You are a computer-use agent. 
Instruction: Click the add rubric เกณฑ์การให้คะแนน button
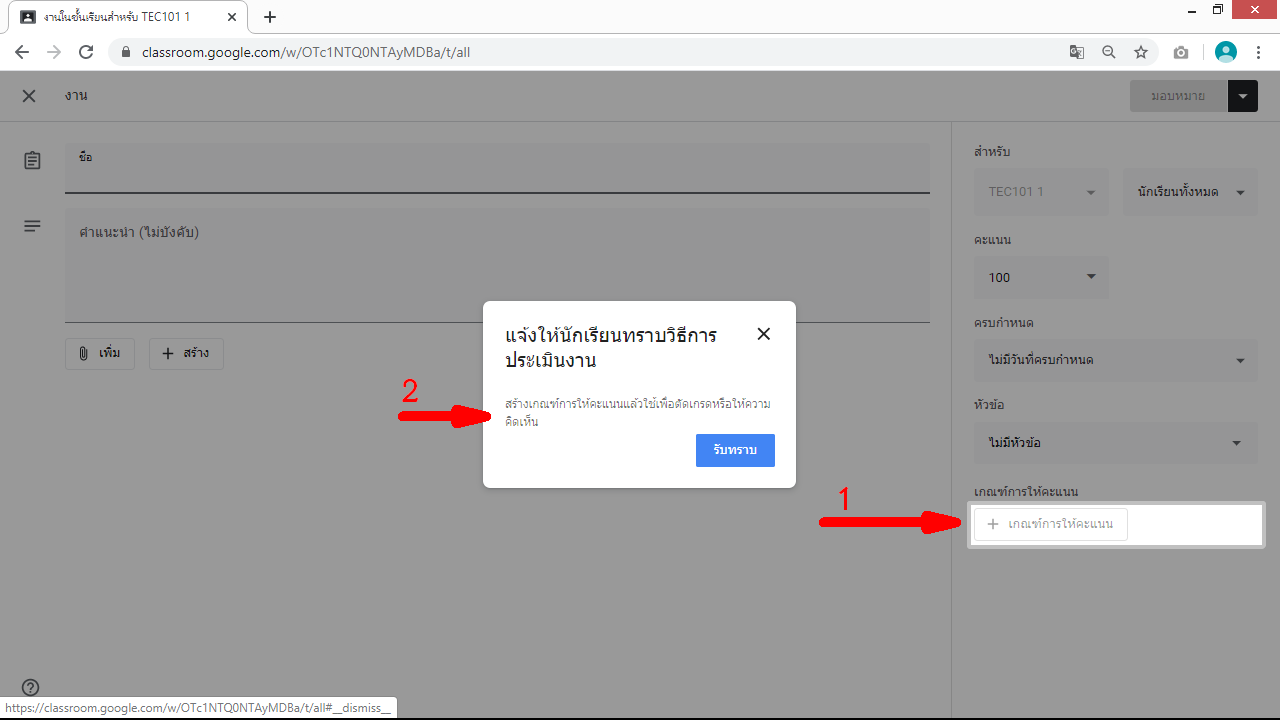(1051, 524)
